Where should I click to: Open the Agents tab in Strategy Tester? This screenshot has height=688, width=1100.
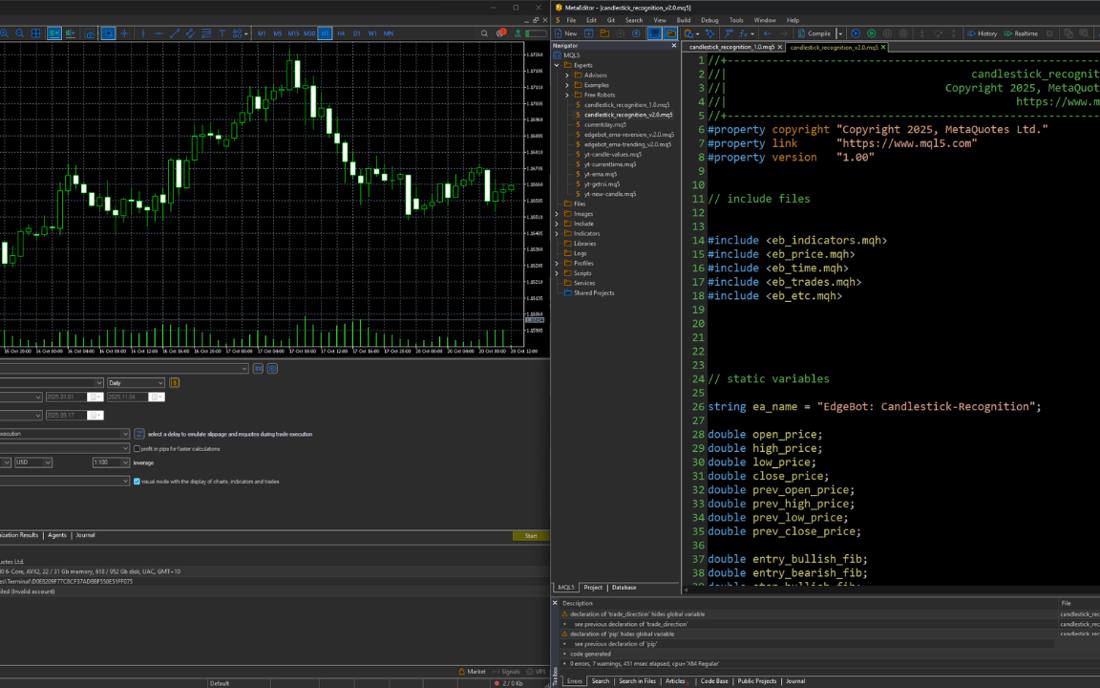click(57, 535)
